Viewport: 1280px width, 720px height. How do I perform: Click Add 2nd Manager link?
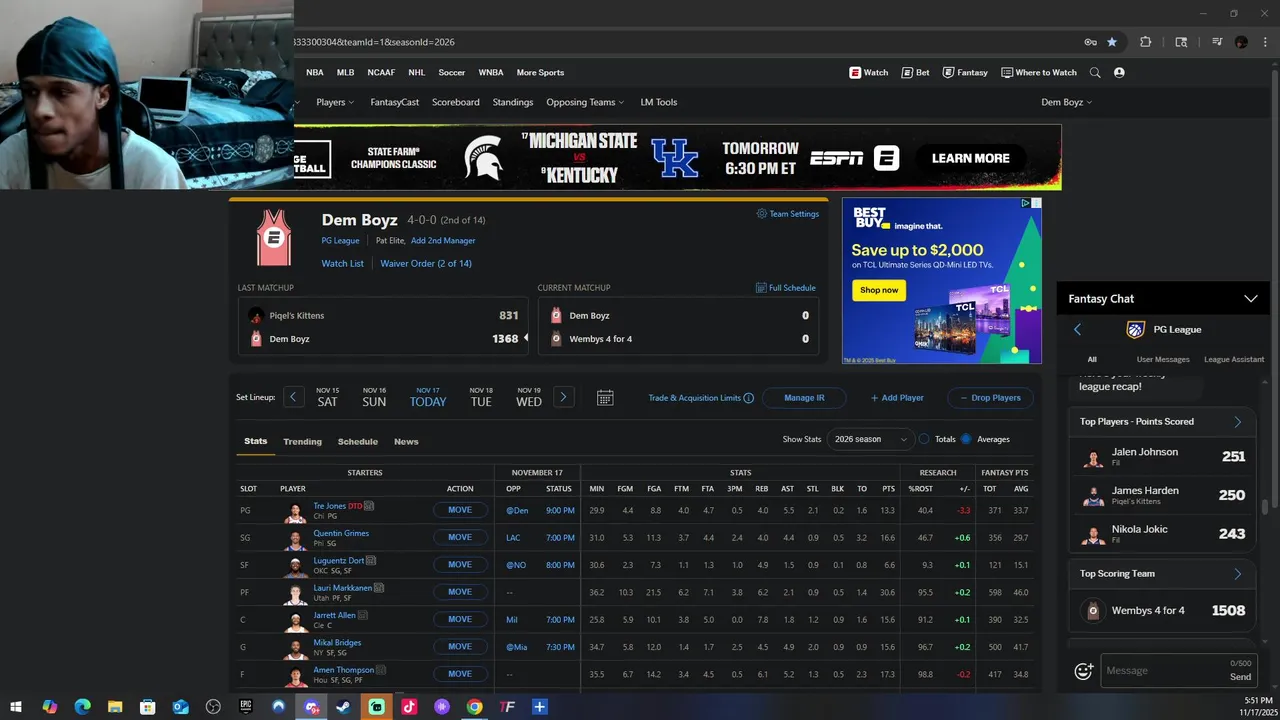tap(443, 241)
